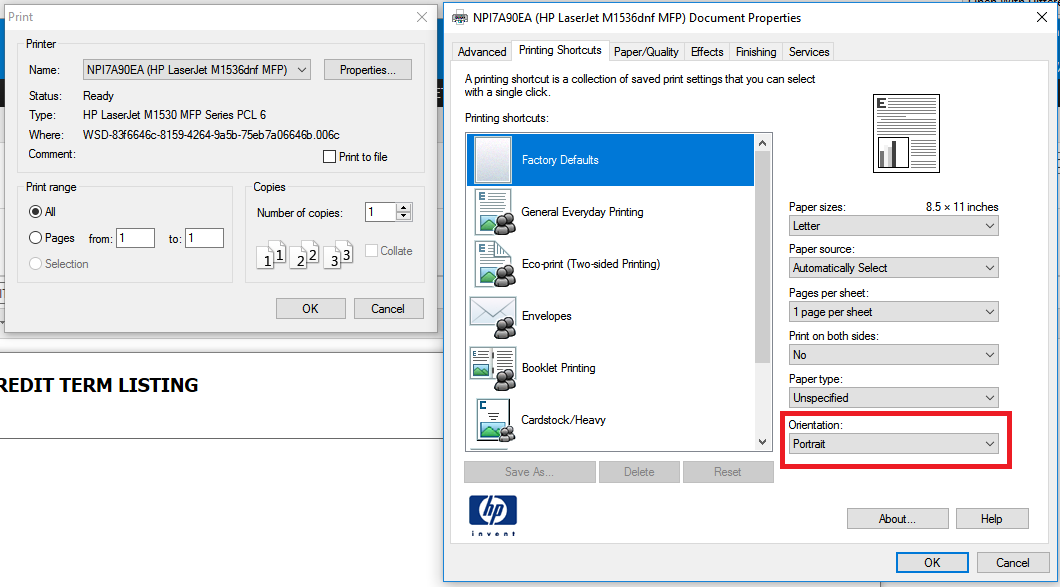Screen dimensions: 1060x587
Task: Click OK in the Print dialog
Action: 310,308
